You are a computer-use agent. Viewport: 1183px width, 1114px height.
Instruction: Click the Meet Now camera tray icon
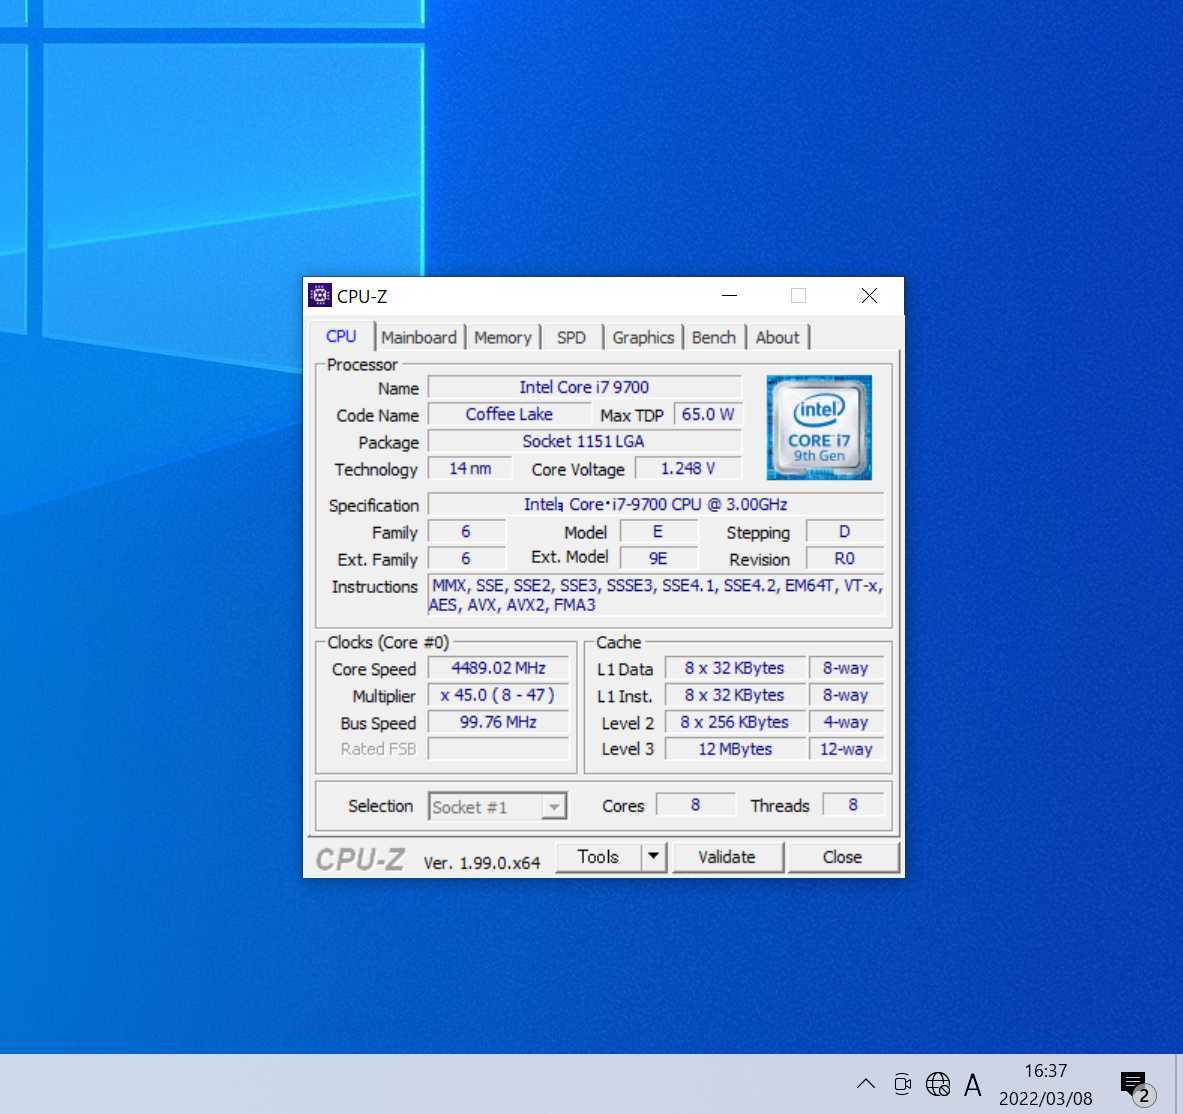pyautogui.click(x=902, y=1084)
